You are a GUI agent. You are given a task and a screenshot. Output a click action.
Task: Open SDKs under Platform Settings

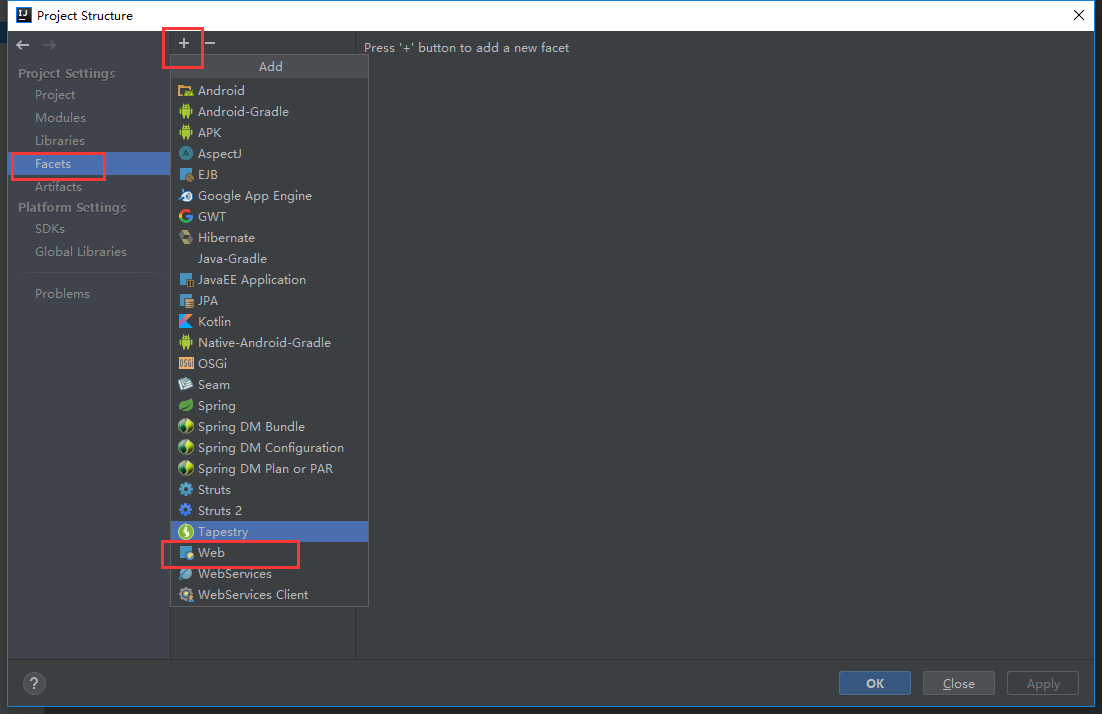pyautogui.click(x=50, y=229)
